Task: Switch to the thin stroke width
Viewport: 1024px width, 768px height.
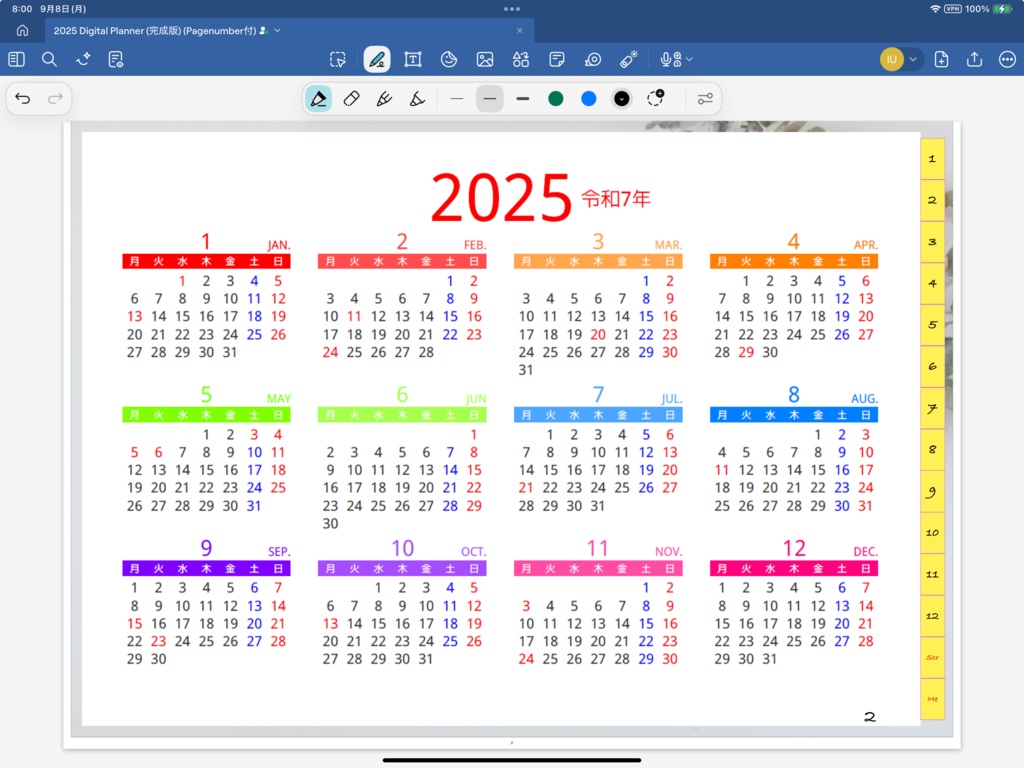Action: coord(457,98)
